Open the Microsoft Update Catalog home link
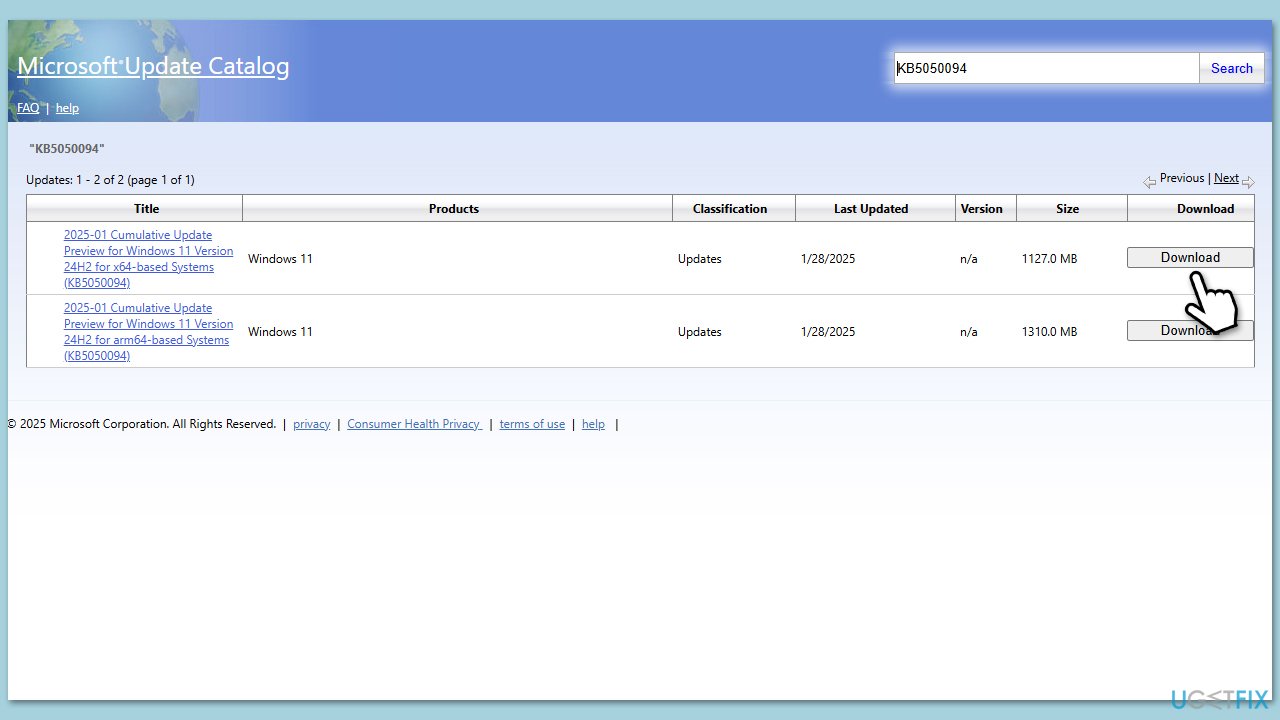The image size is (1280, 720). (153, 66)
